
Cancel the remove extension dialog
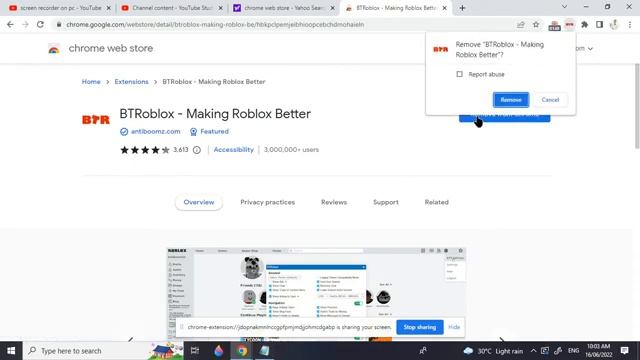(x=550, y=100)
